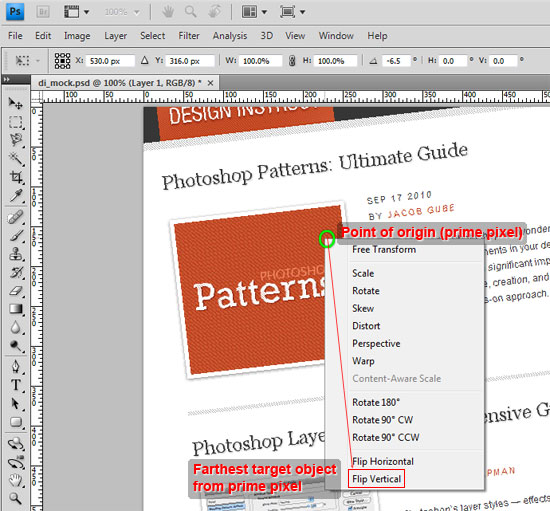
Task: Open the 100% zoom level dropdown
Action: click(x=122, y=12)
